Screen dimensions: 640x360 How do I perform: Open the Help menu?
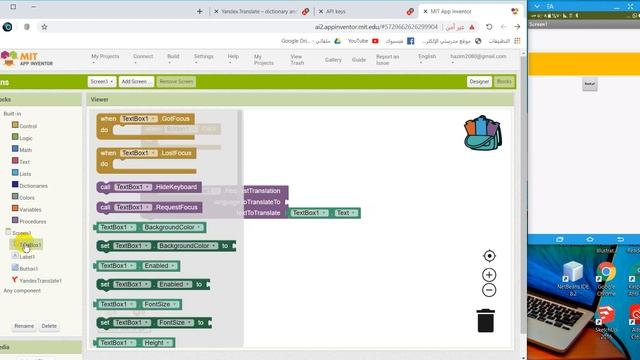click(233, 59)
